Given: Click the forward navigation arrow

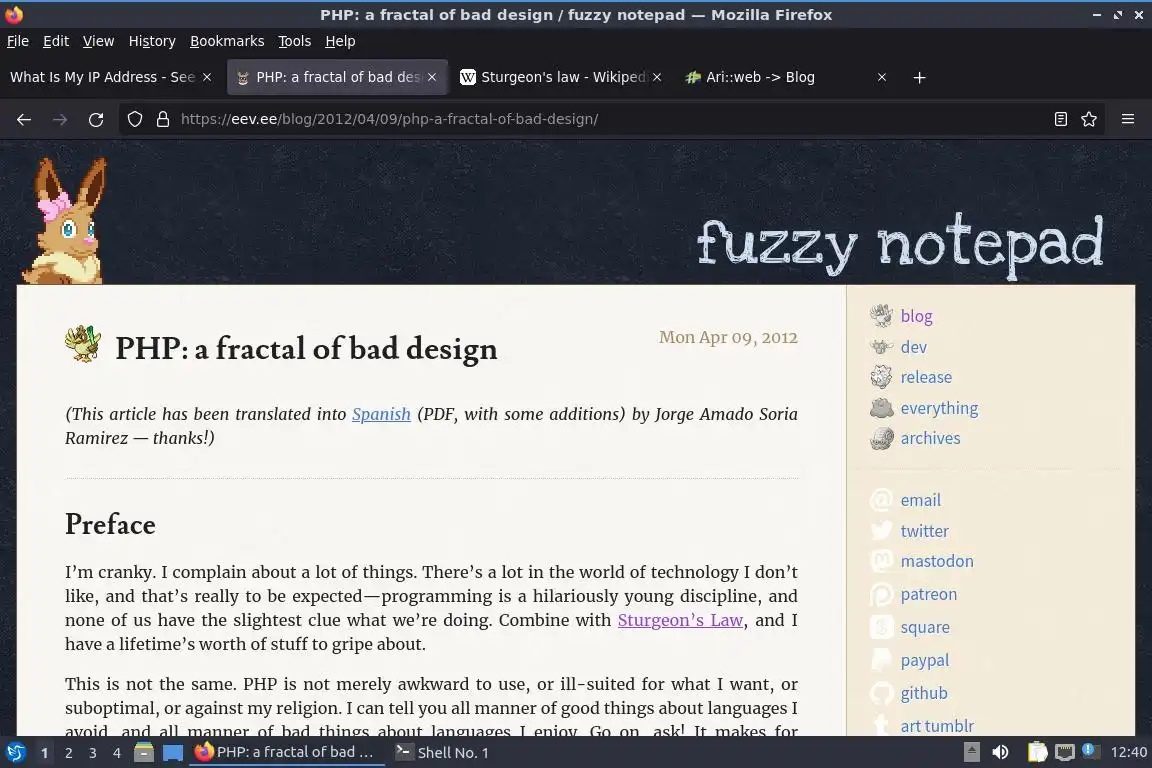Looking at the screenshot, I should click(x=60, y=119).
